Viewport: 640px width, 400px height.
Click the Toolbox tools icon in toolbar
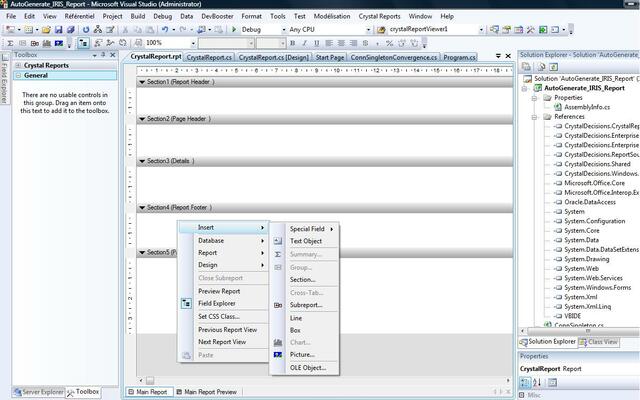pyautogui.click(x=531, y=29)
